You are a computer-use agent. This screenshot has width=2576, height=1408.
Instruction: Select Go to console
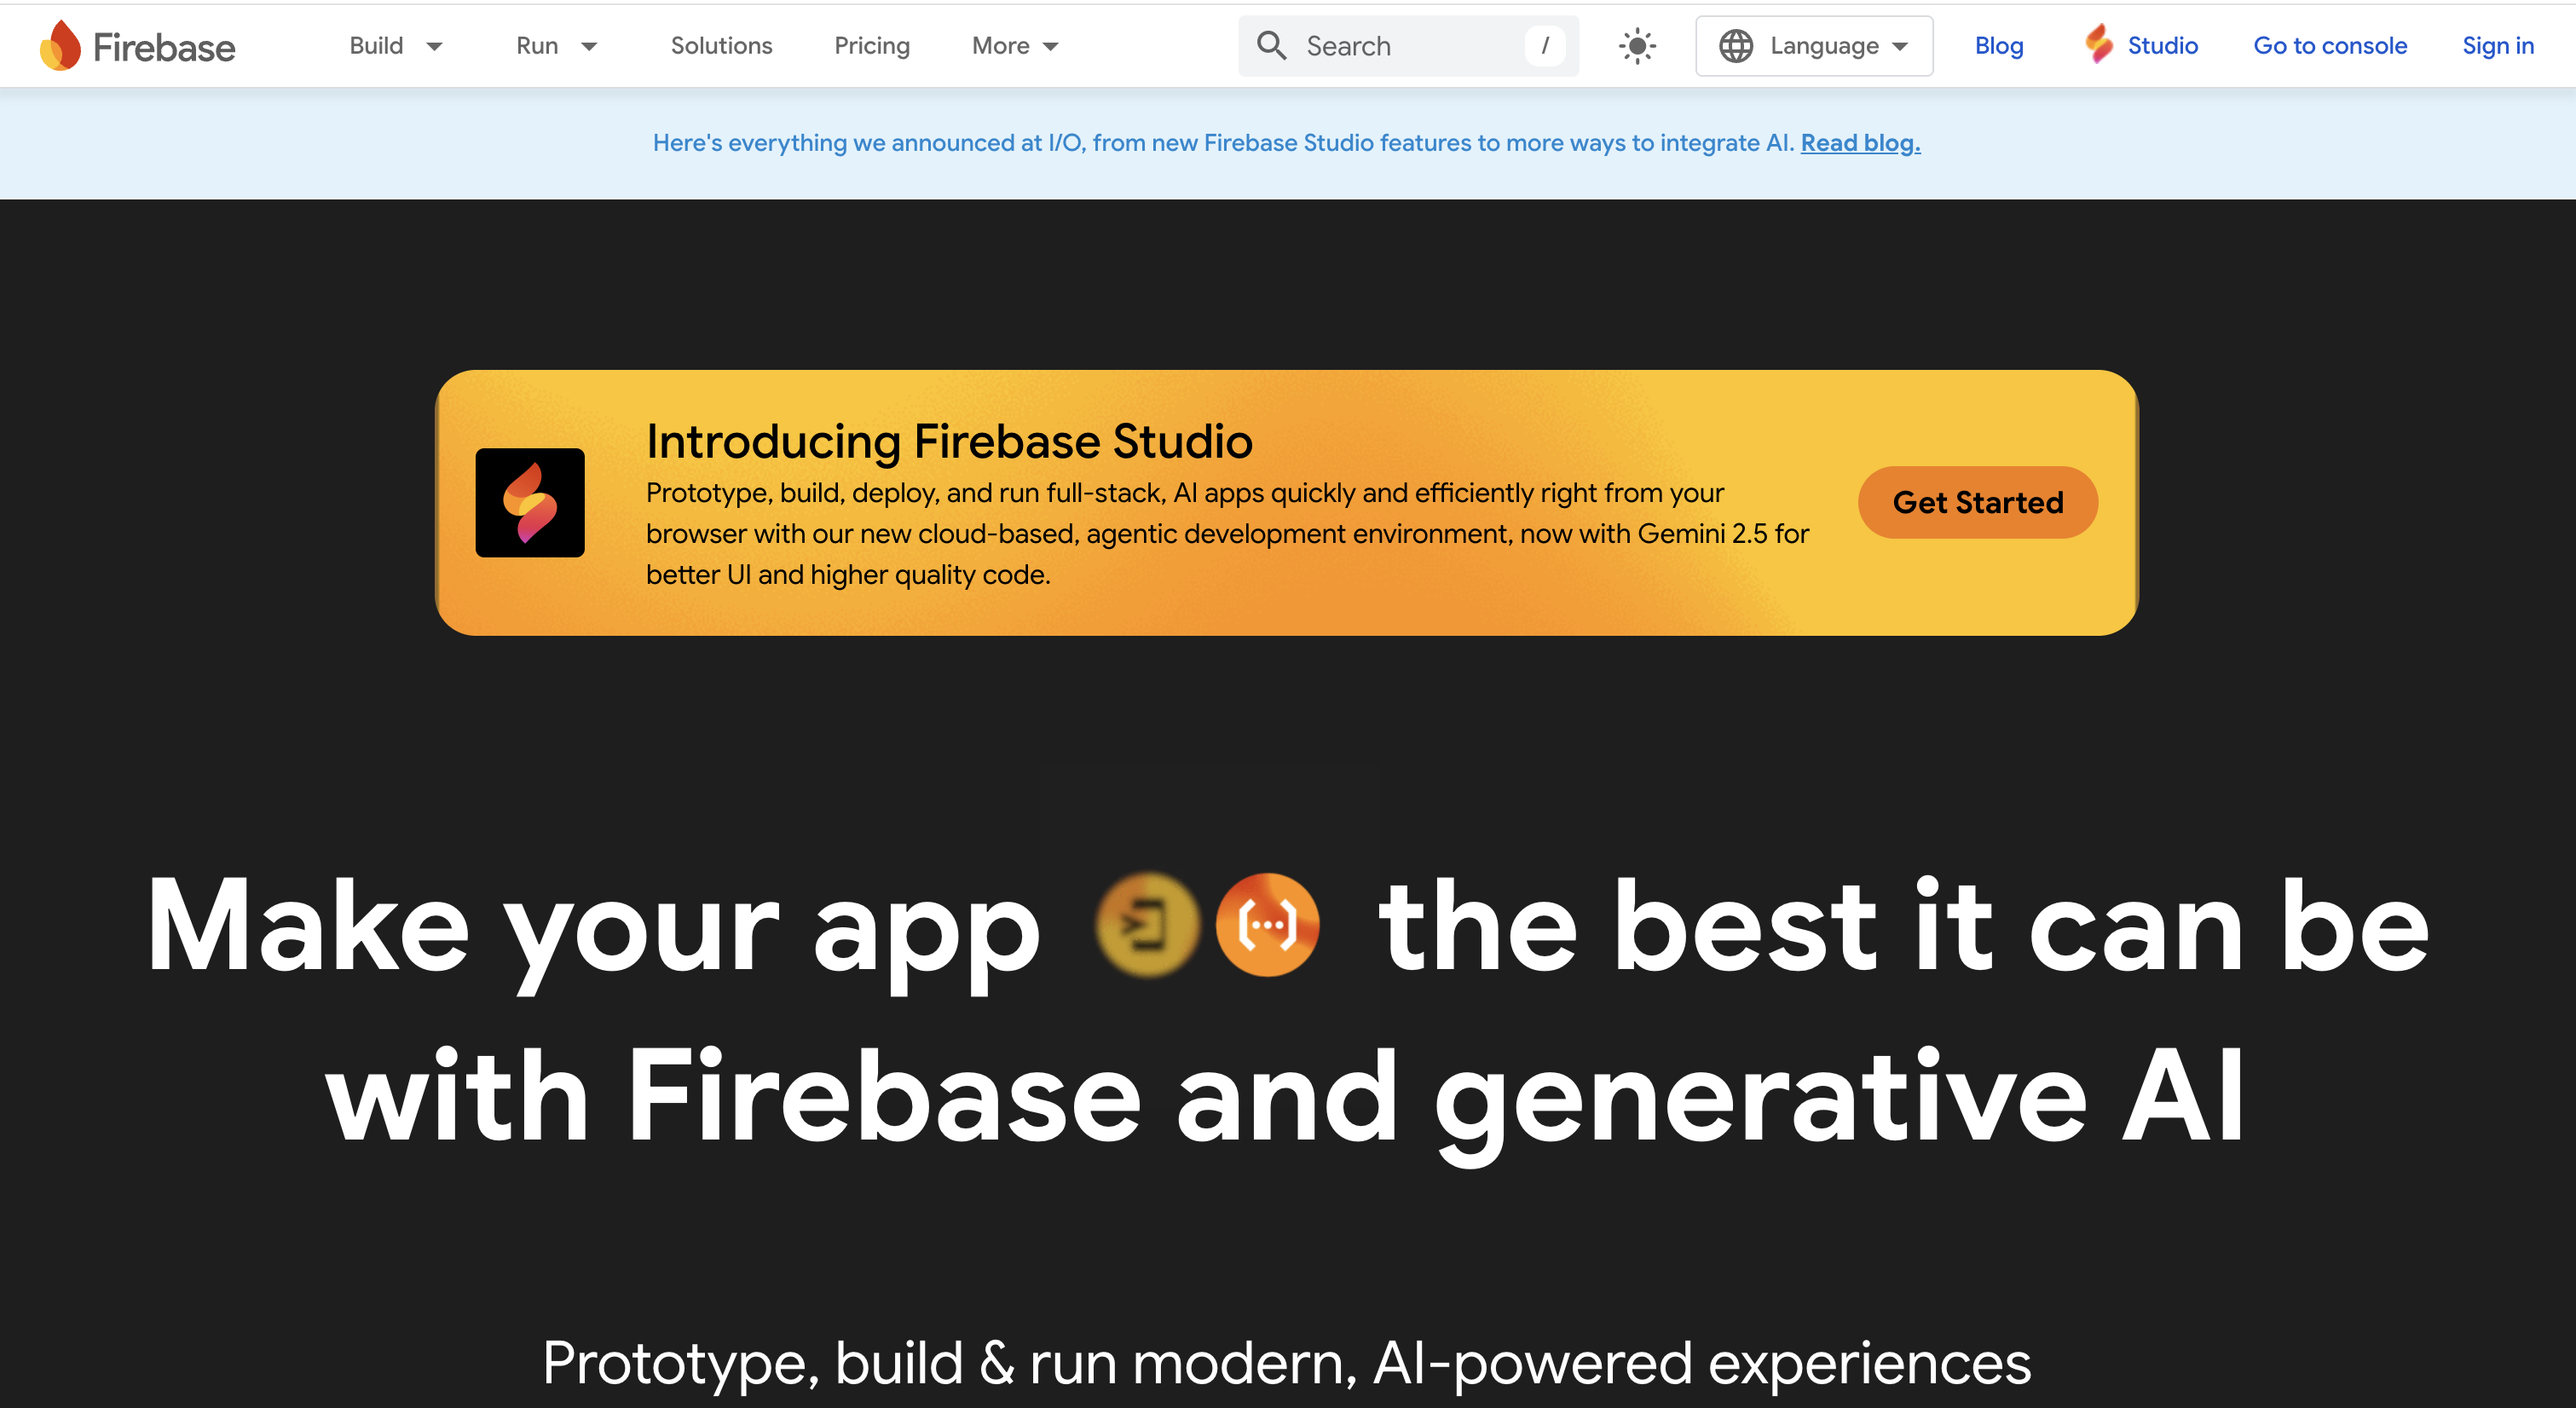click(2329, 46)
